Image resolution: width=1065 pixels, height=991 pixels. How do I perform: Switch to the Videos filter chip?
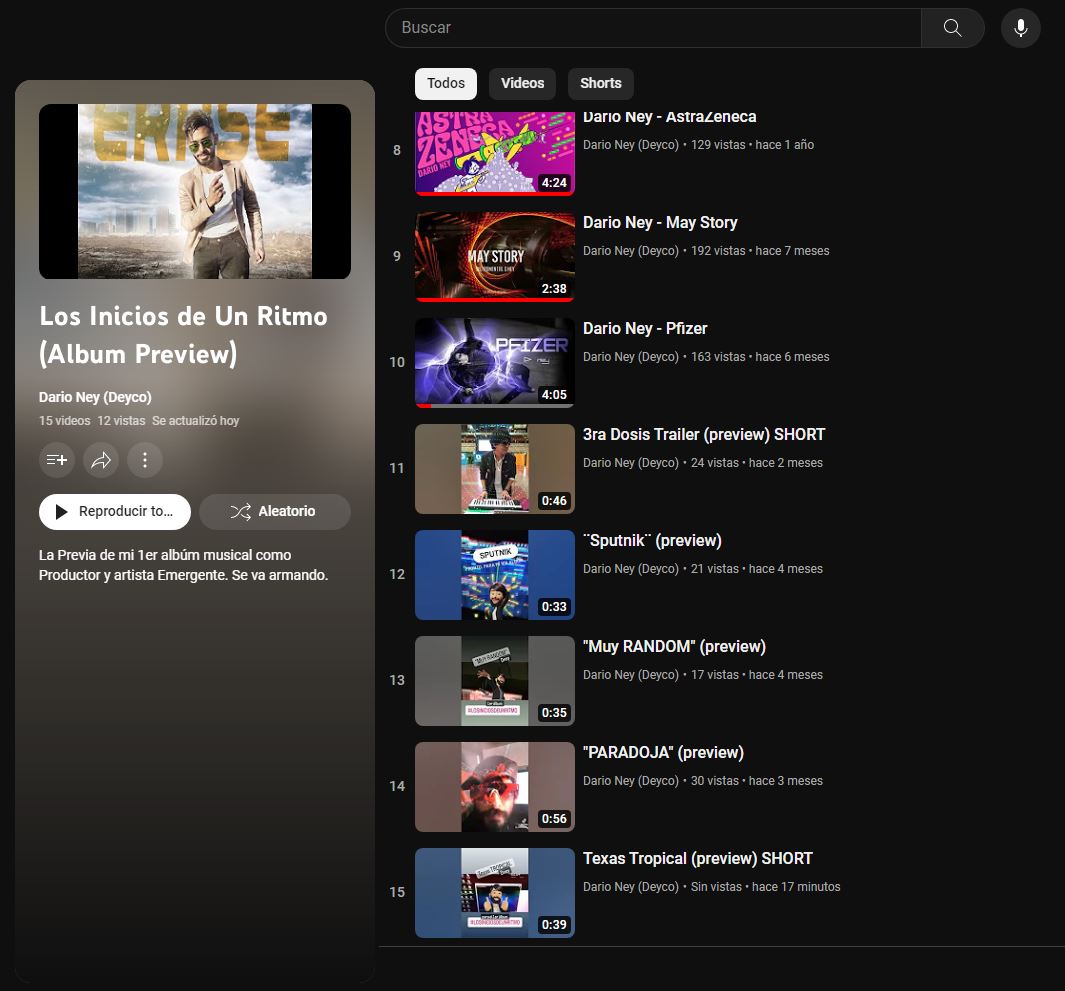click(522, 84)
